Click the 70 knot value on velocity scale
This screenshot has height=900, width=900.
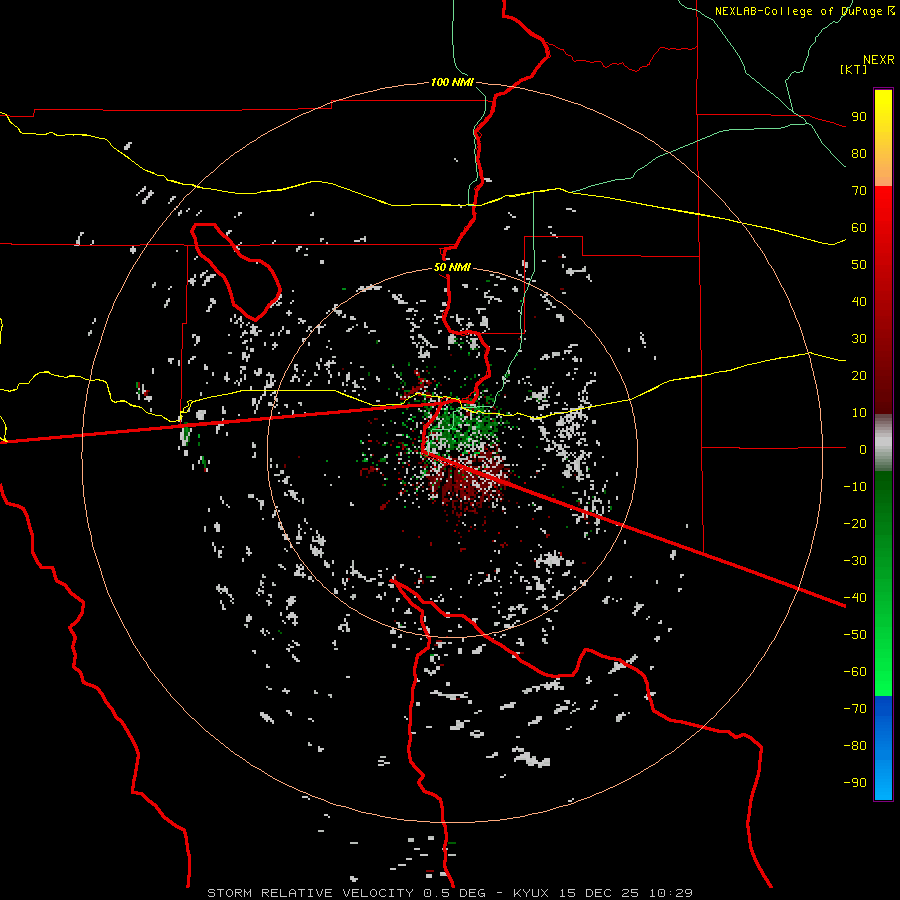pos(859,191)
